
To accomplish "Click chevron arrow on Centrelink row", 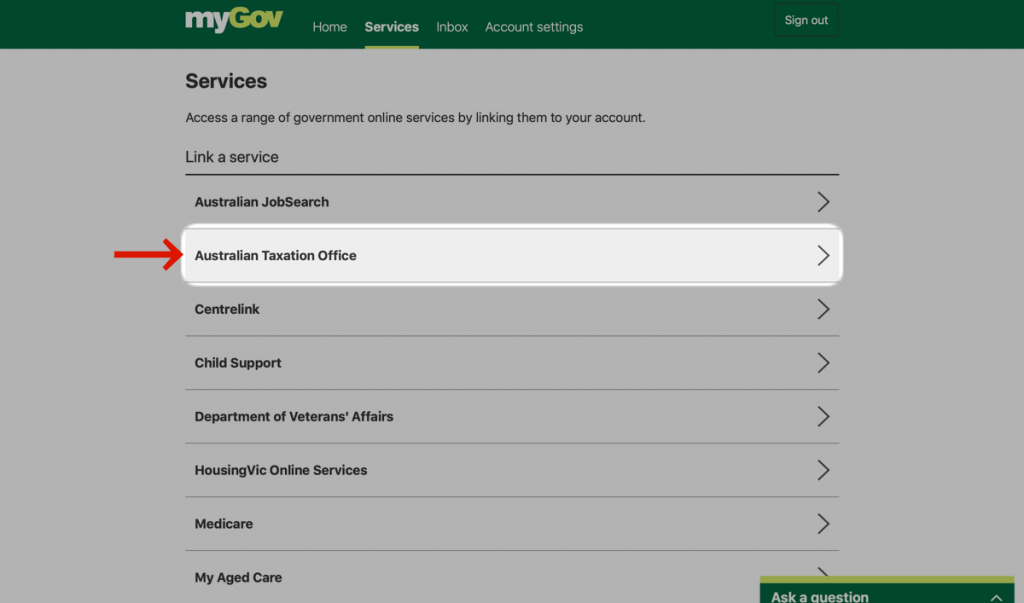I will [823, 310].
